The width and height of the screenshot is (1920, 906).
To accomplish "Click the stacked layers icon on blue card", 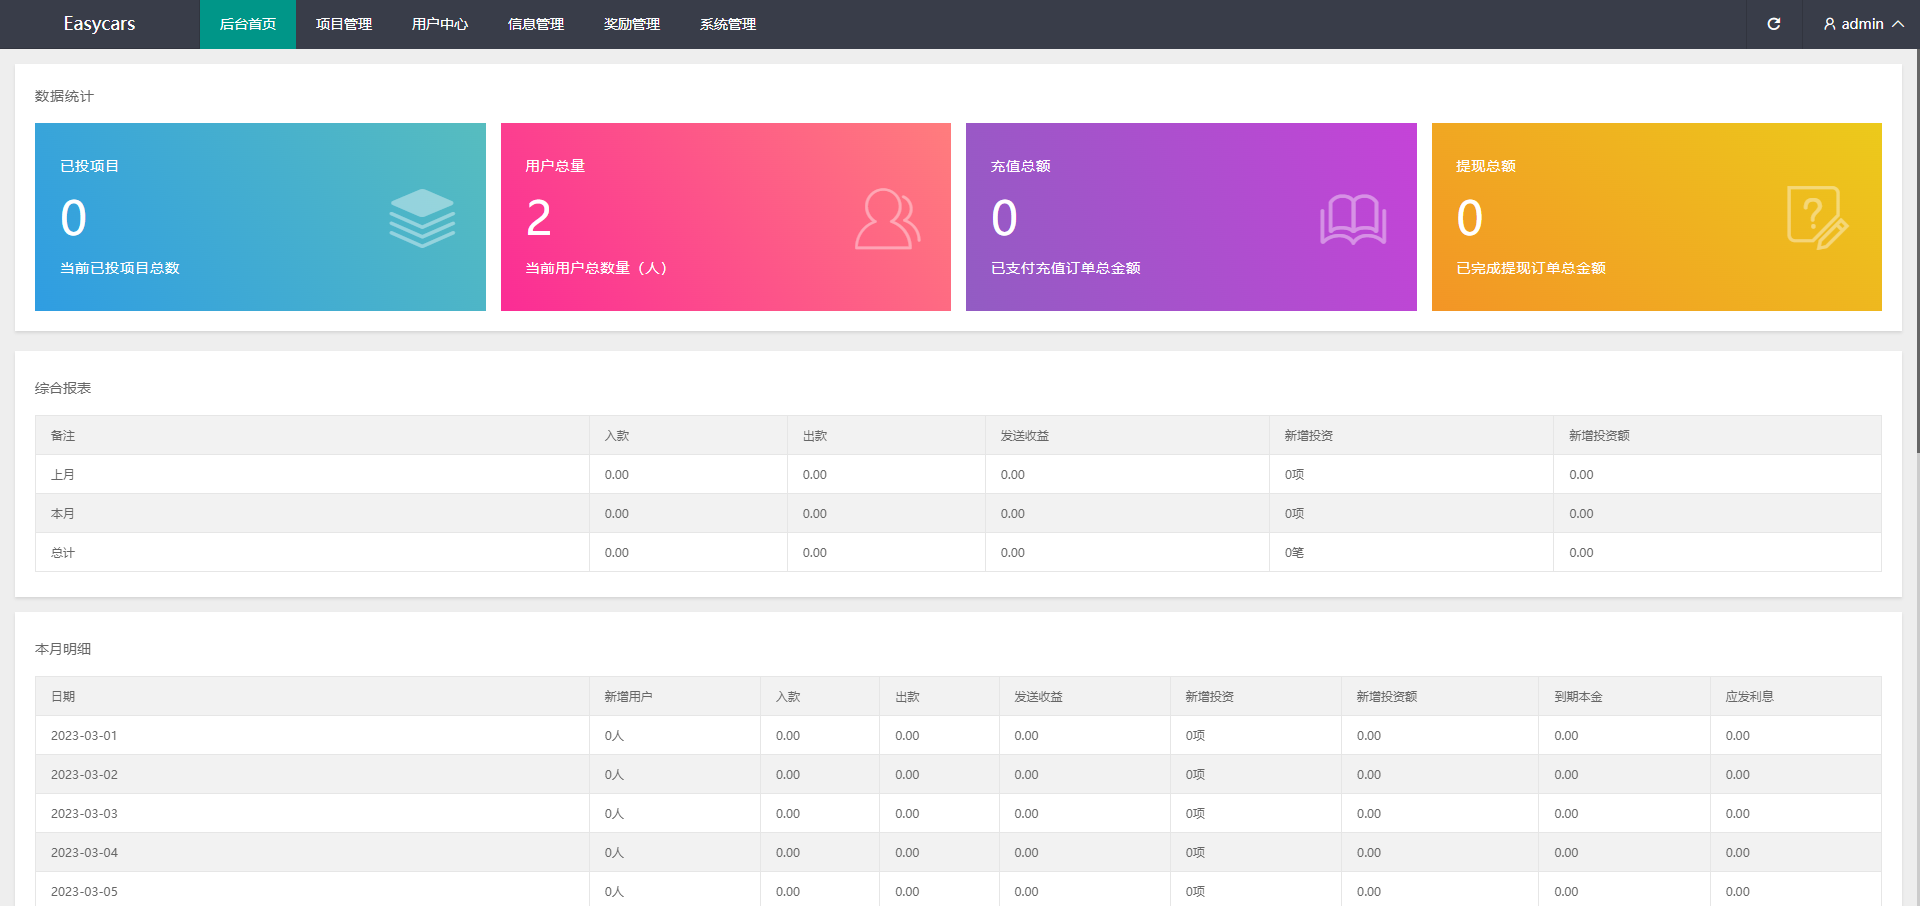I will point(422,218).
